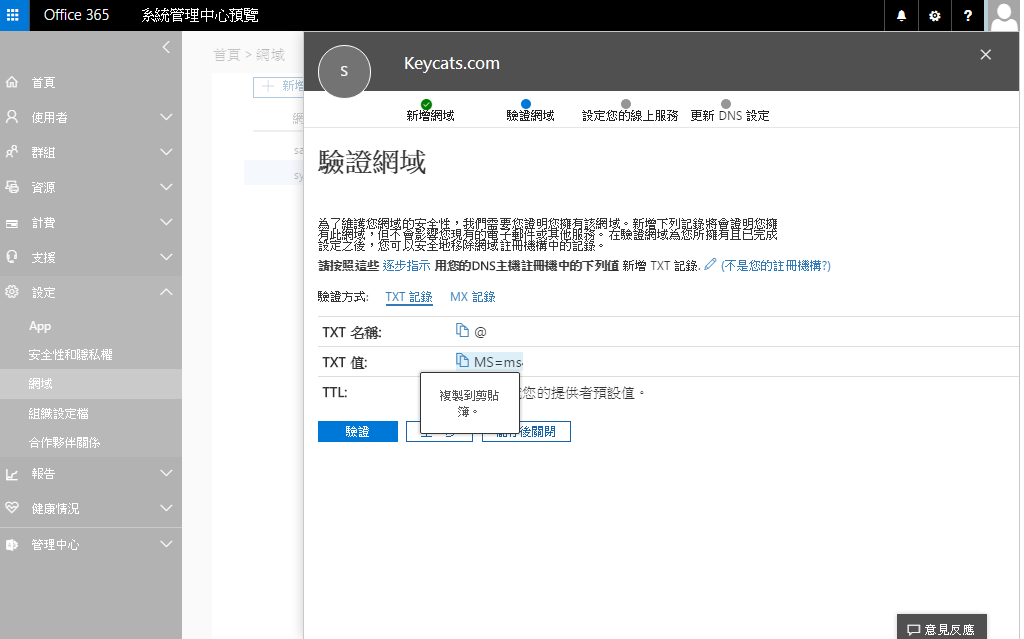Viewport: 1024px width, 639px height.
Task: Click the 首頁 breadcrumb link
Action: (x=227, y=55)
